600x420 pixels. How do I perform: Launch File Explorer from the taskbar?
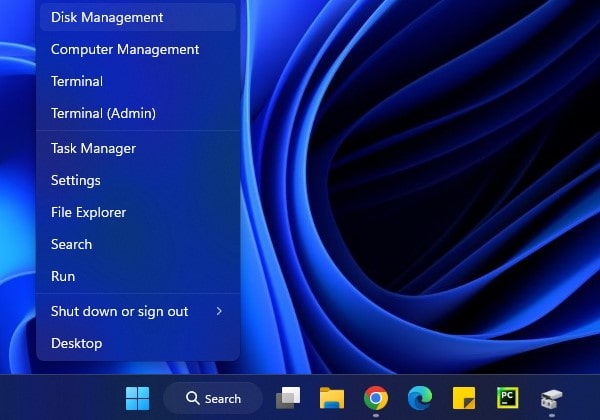[332, 398]
